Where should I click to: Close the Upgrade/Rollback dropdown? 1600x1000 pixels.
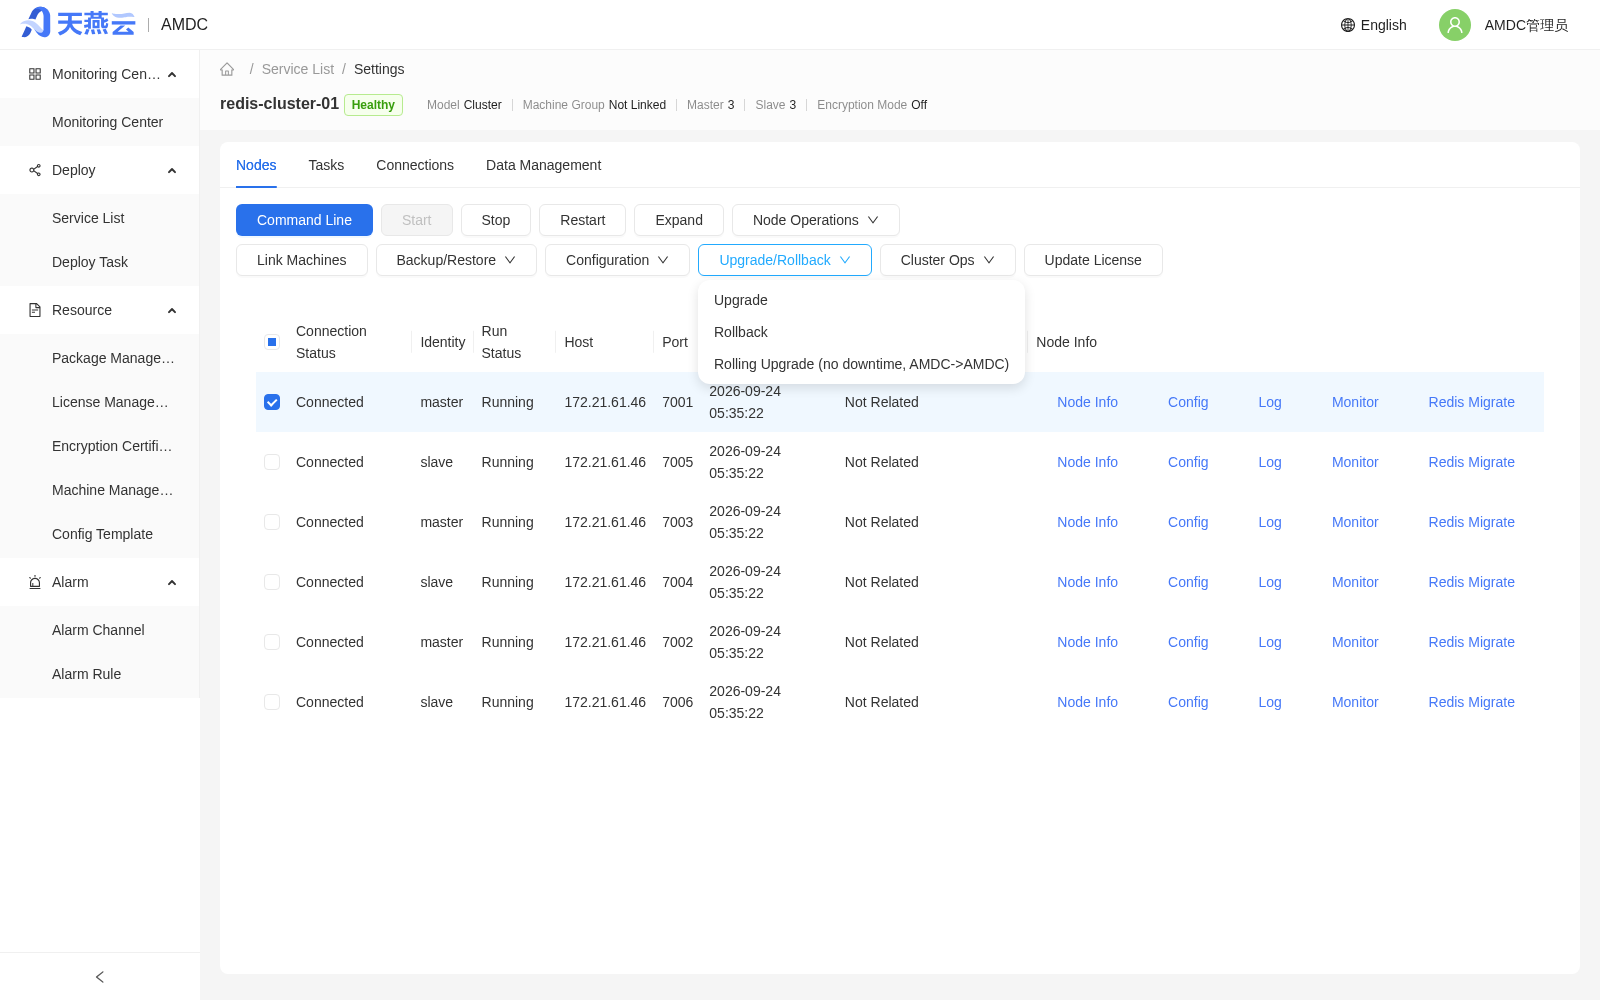click(785, 260)
